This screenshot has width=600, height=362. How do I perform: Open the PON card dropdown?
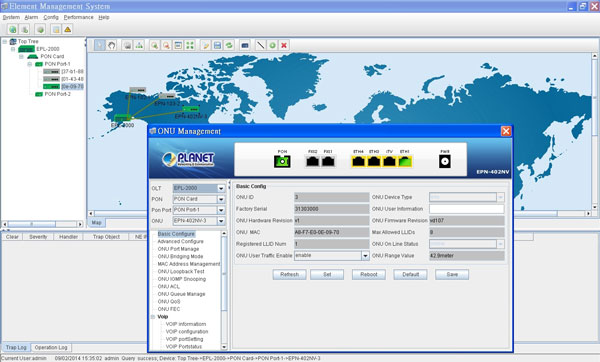tap(221, 199)
